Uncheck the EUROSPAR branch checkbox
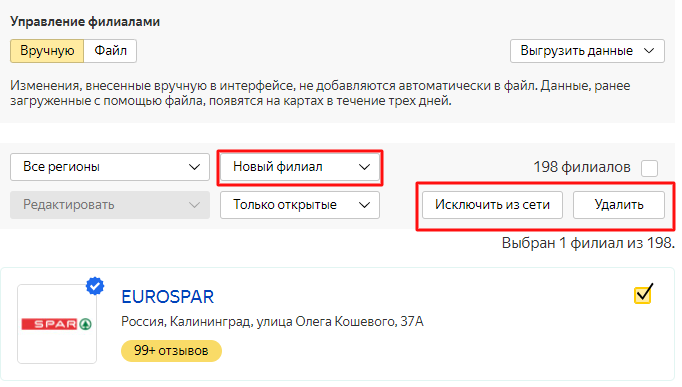Image resolution: width=682 pixels, height=387 pixels. coord(643,295)
